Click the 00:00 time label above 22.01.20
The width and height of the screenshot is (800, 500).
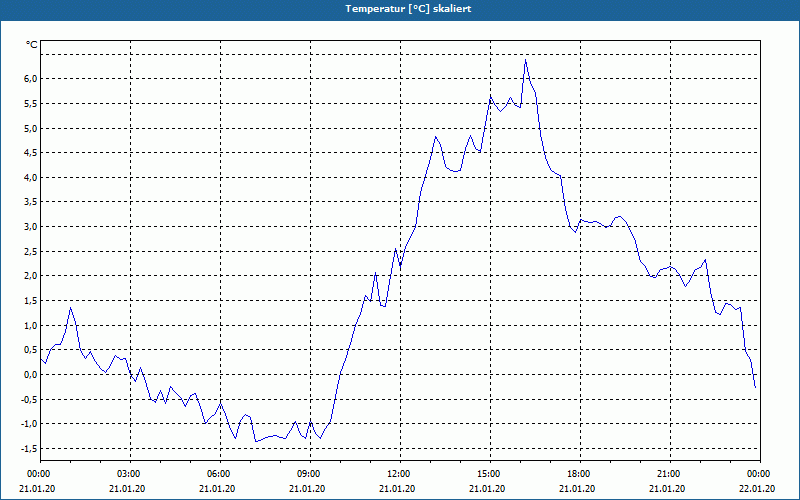tap(760, 474)
